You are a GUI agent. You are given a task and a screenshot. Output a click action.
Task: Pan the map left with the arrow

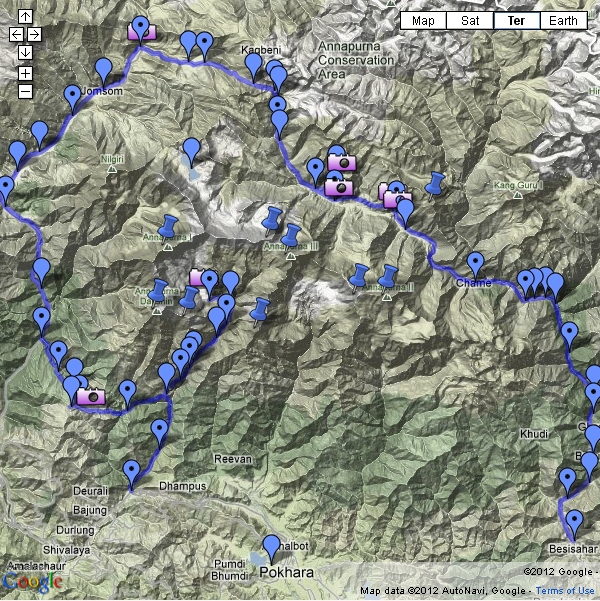[16, 34]
